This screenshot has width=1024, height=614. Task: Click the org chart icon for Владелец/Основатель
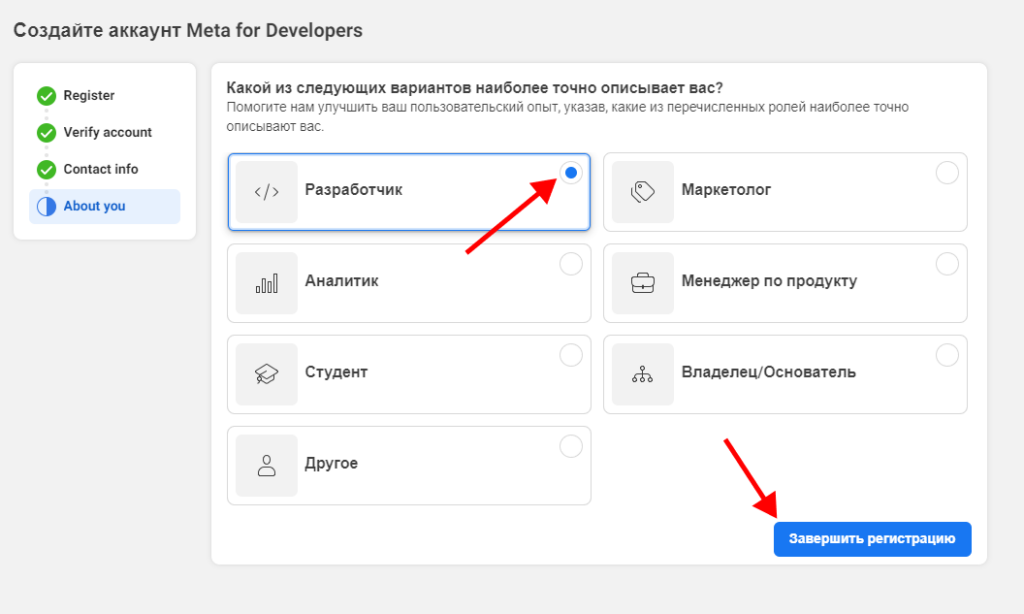coord(642,374)
